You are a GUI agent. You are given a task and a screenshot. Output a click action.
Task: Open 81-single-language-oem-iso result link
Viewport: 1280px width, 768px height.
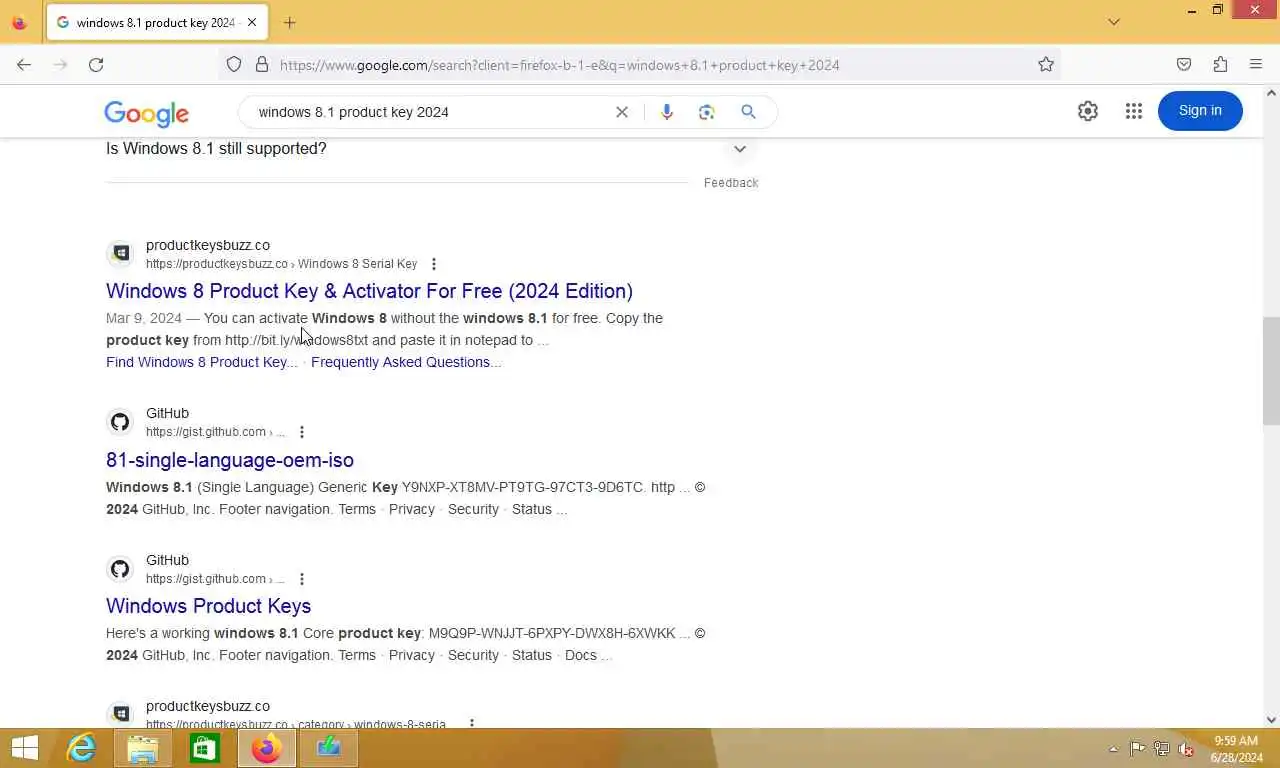tap(230, 460)
